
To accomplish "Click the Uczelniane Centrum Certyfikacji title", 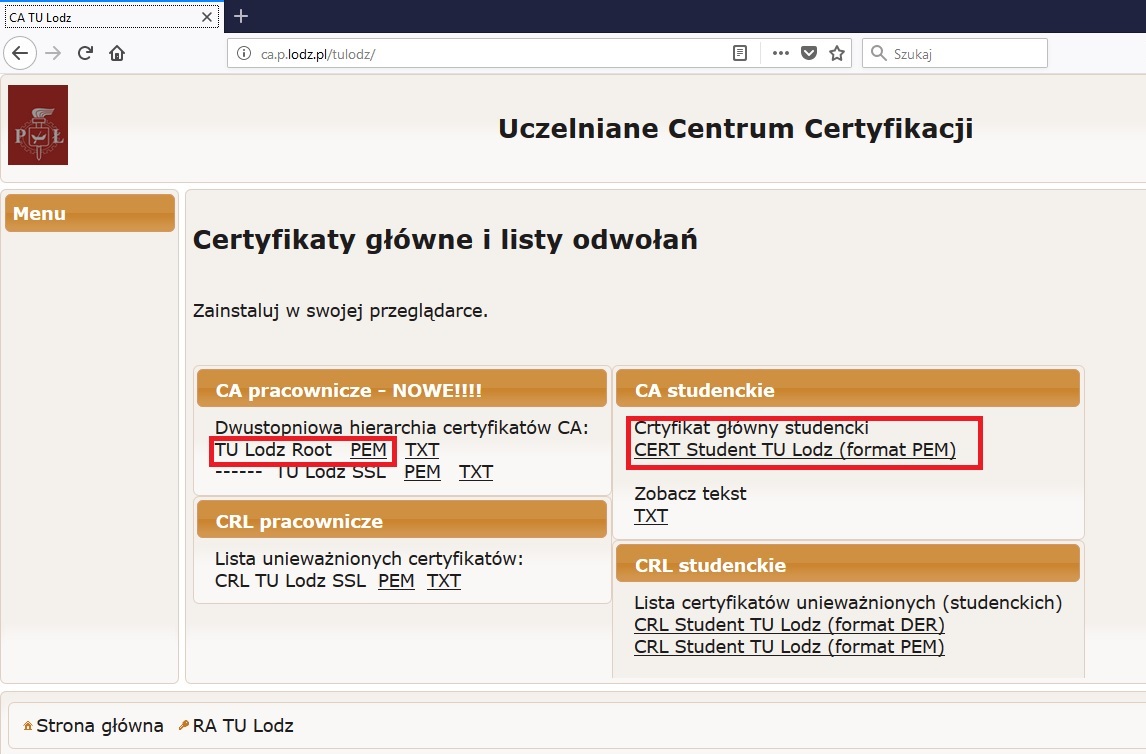I will coord(735,129).
